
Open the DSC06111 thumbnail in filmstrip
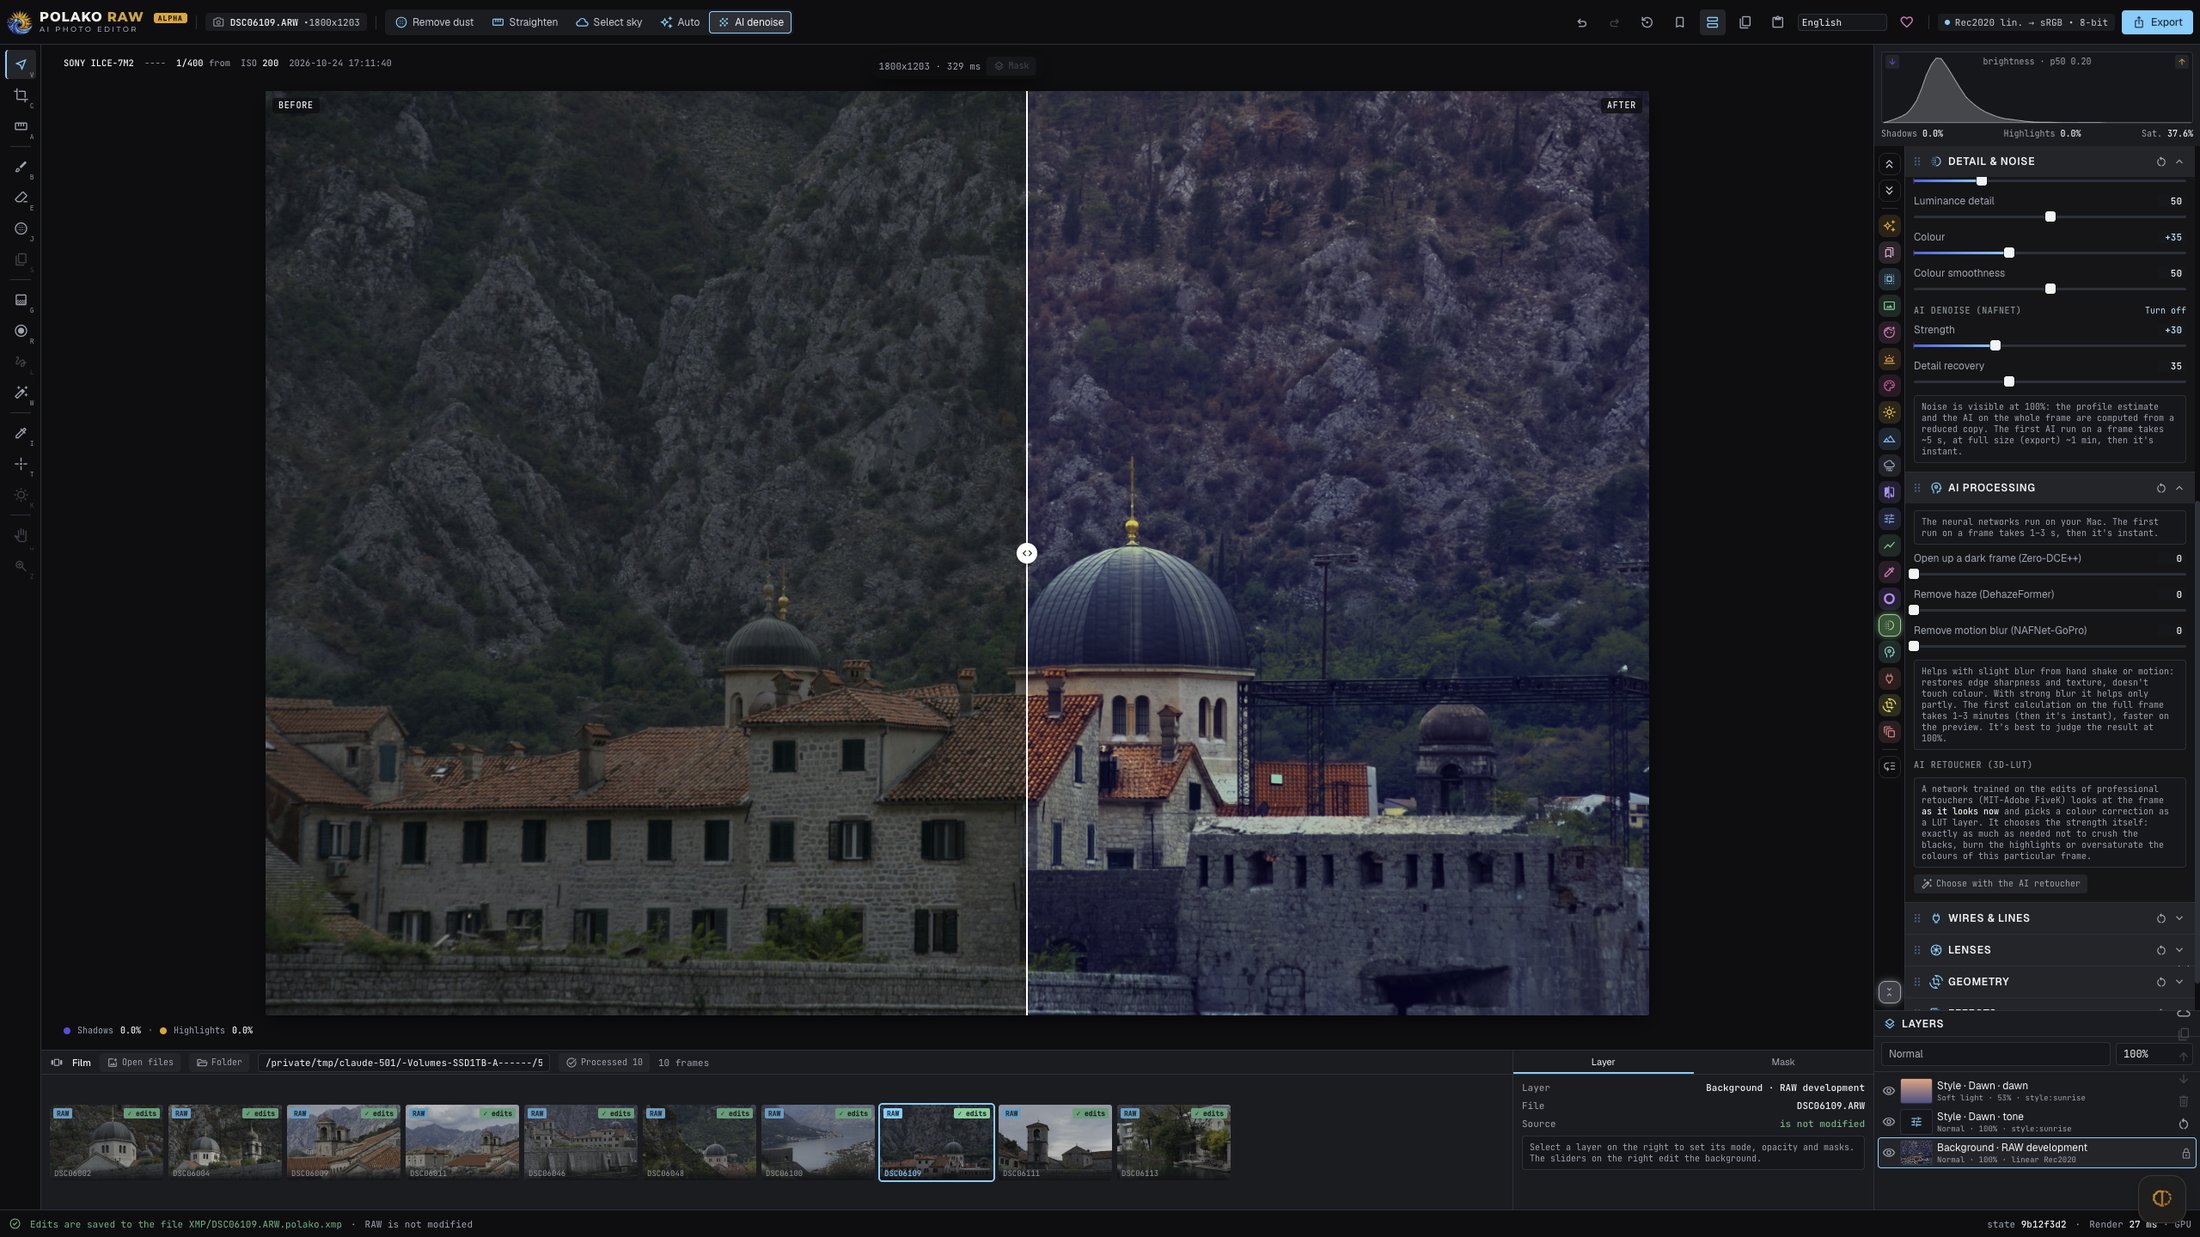pyautogui.click(x=1054, y=1142)
